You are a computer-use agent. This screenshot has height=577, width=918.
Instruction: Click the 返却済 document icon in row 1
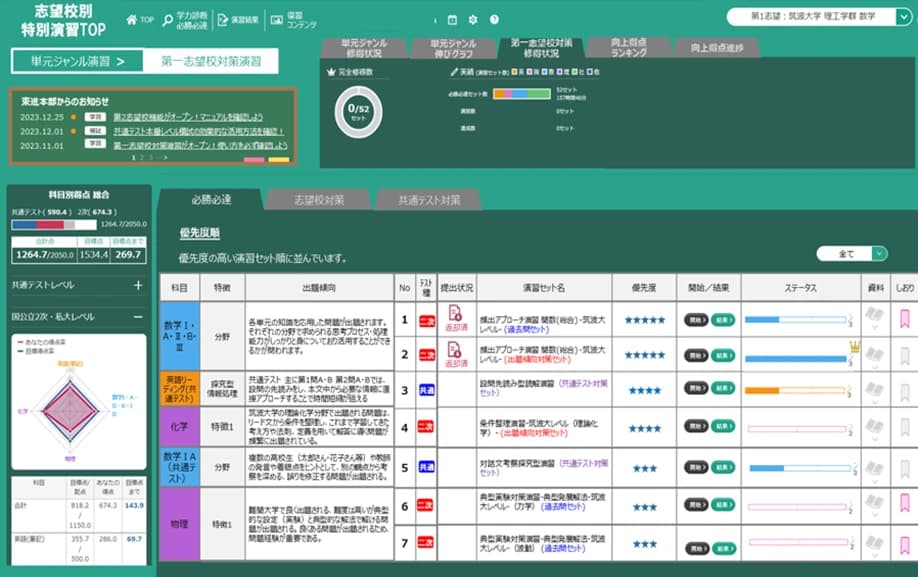tap(454, 317)
